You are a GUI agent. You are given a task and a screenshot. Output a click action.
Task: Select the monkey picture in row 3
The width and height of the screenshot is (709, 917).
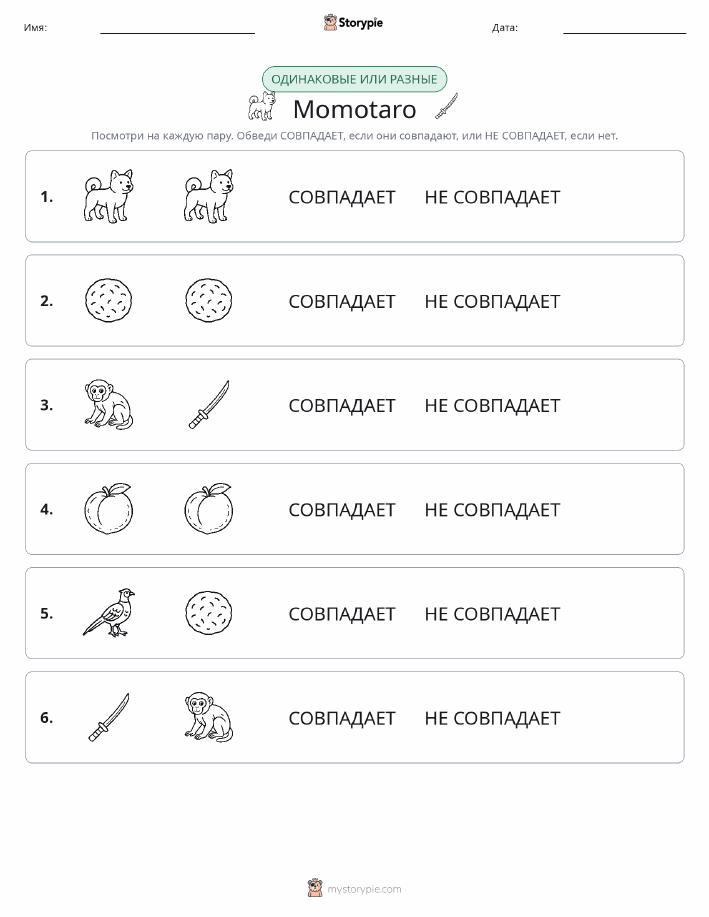click(x=109, y=404)
